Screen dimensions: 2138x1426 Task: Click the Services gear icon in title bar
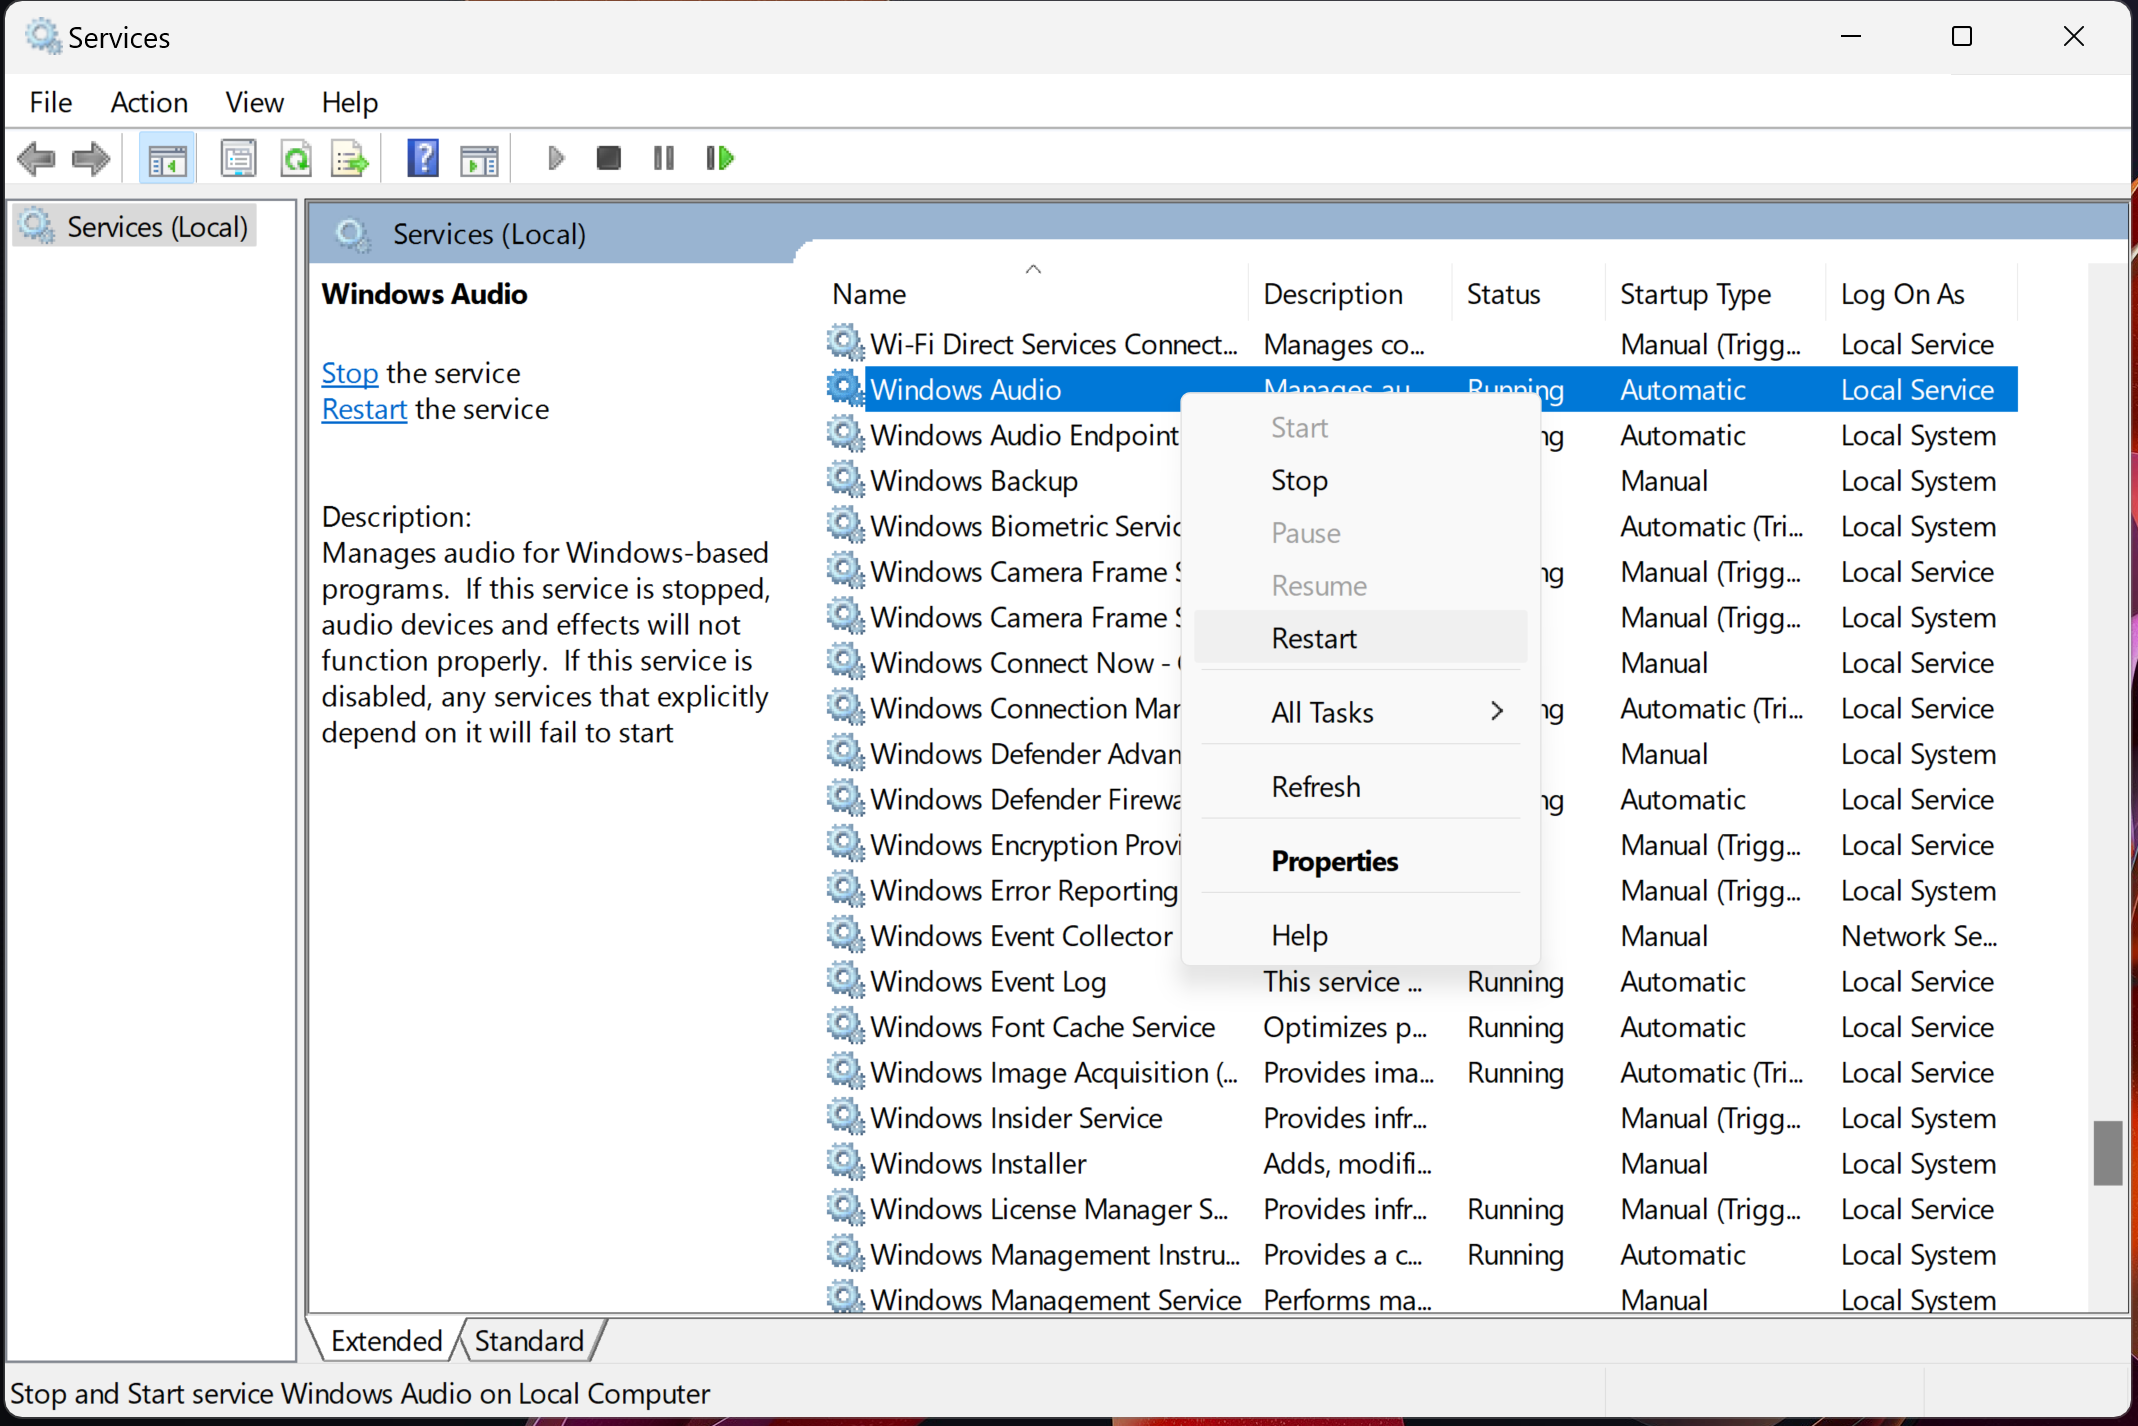43,37
